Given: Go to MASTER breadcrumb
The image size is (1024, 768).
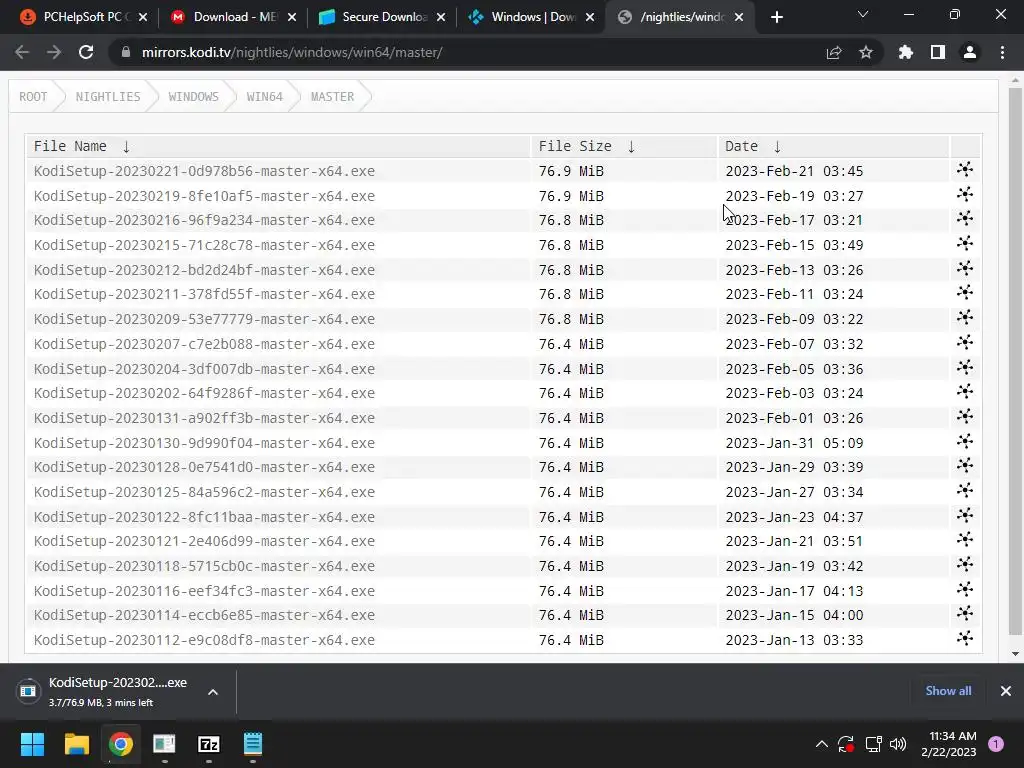Looking at the screenshot, I should [x=332, y=97].
